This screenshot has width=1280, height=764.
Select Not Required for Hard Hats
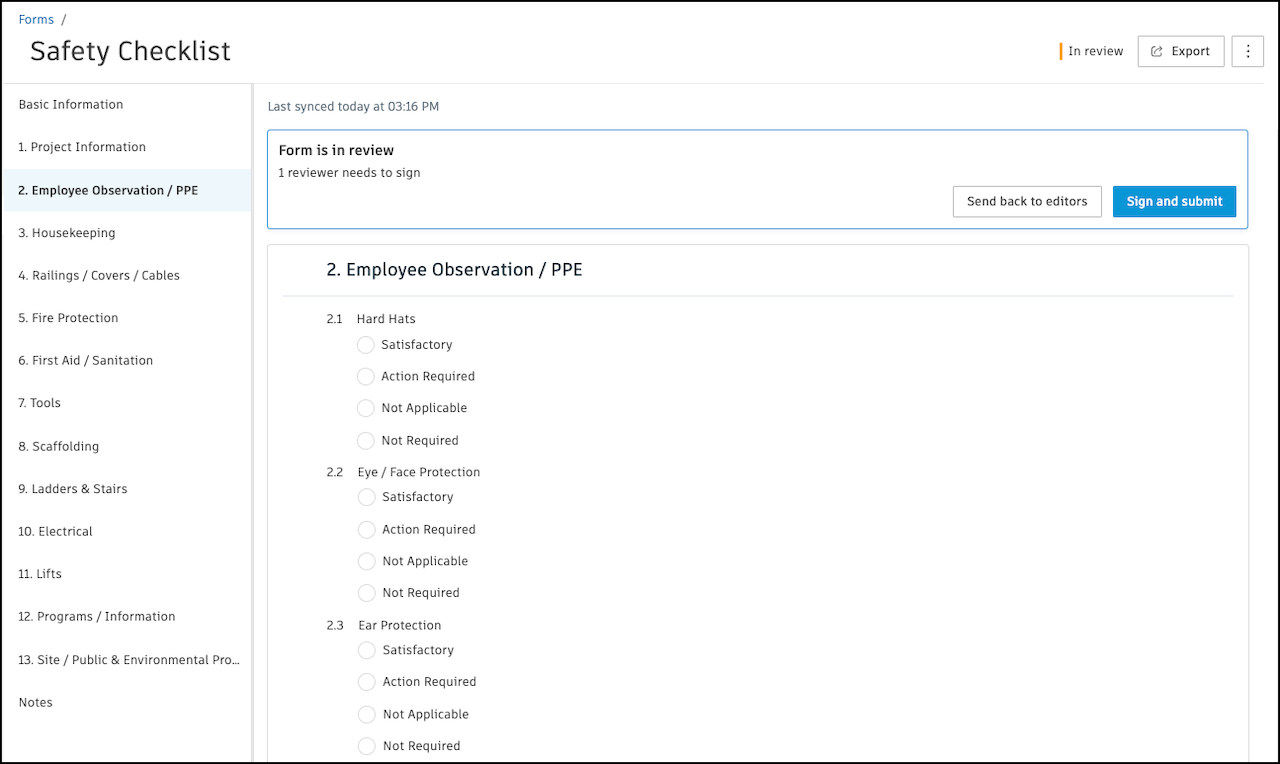[366, 441]
